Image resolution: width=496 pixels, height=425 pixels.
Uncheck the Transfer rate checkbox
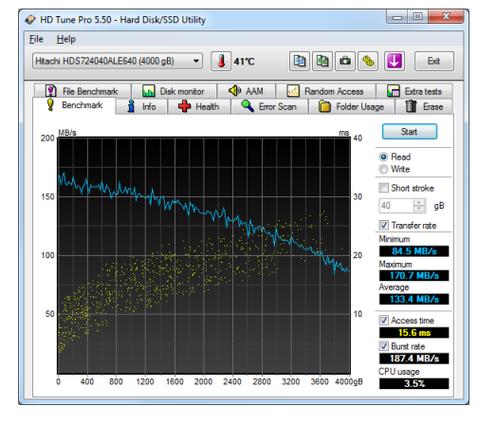pos(384,225)
